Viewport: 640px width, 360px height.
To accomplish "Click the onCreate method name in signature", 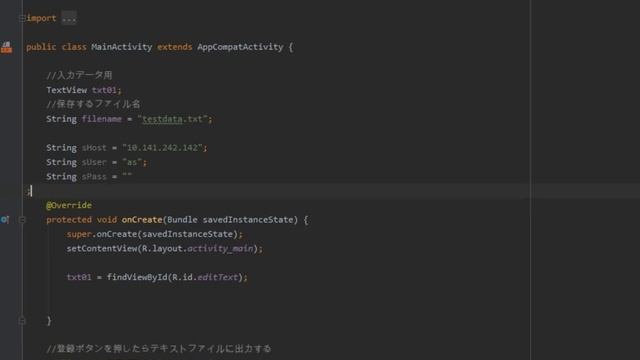I will tap(142, 220).
